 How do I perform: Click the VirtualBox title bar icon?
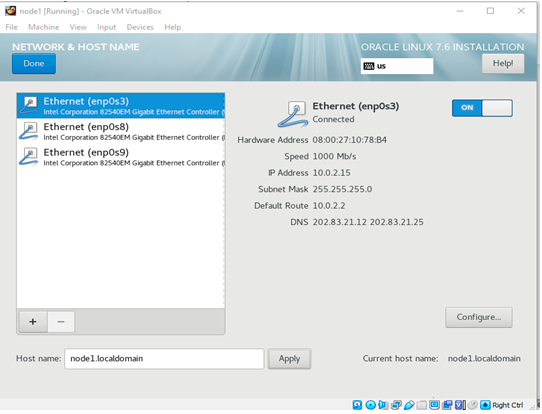[10, 11]
